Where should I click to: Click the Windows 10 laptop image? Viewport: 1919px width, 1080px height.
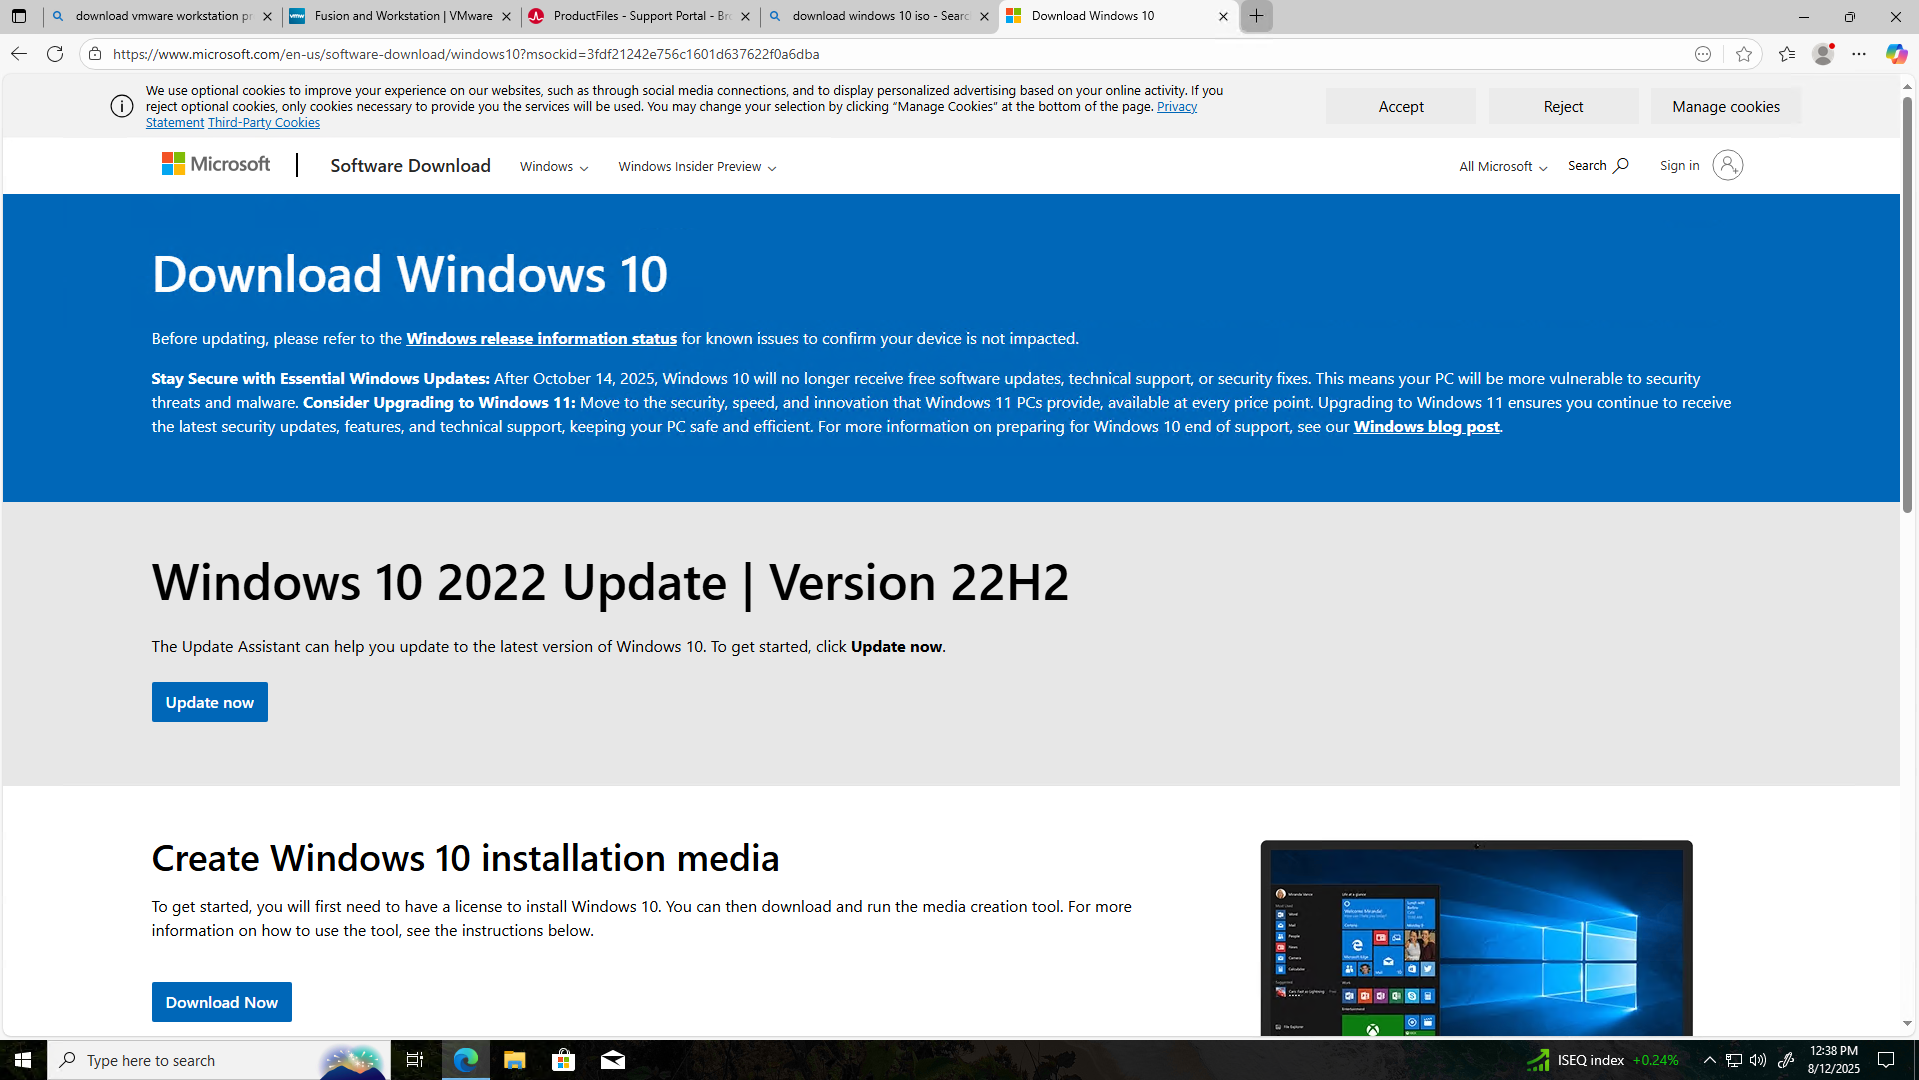1476,938
